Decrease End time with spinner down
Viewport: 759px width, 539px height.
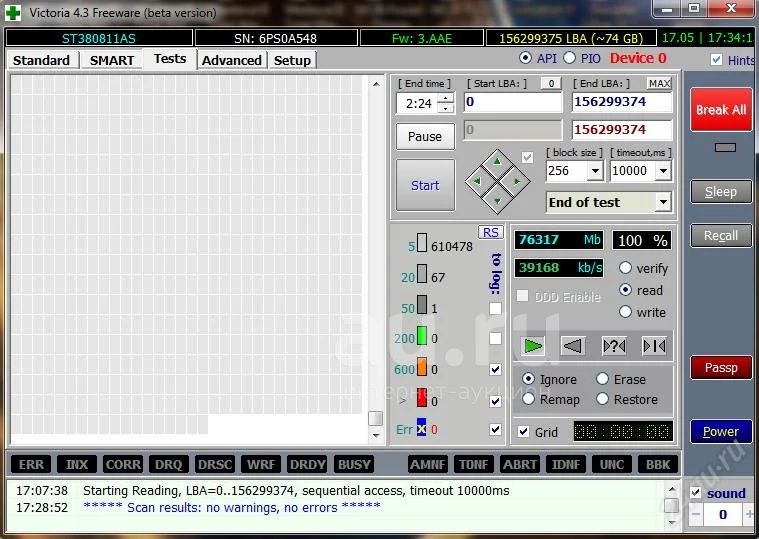(446, 108)
